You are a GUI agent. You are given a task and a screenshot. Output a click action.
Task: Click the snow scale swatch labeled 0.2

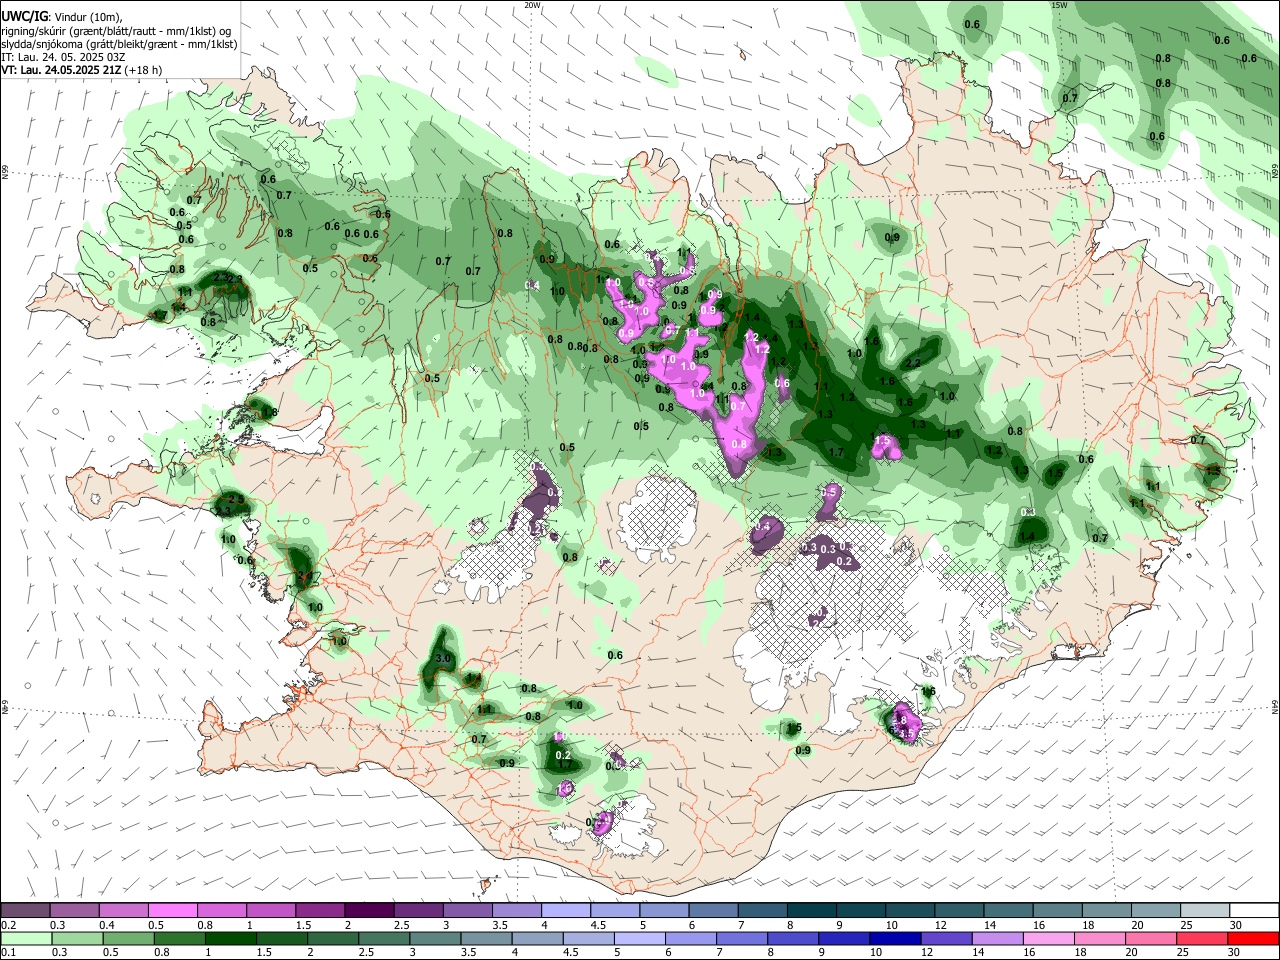click(x=25, y=911)
